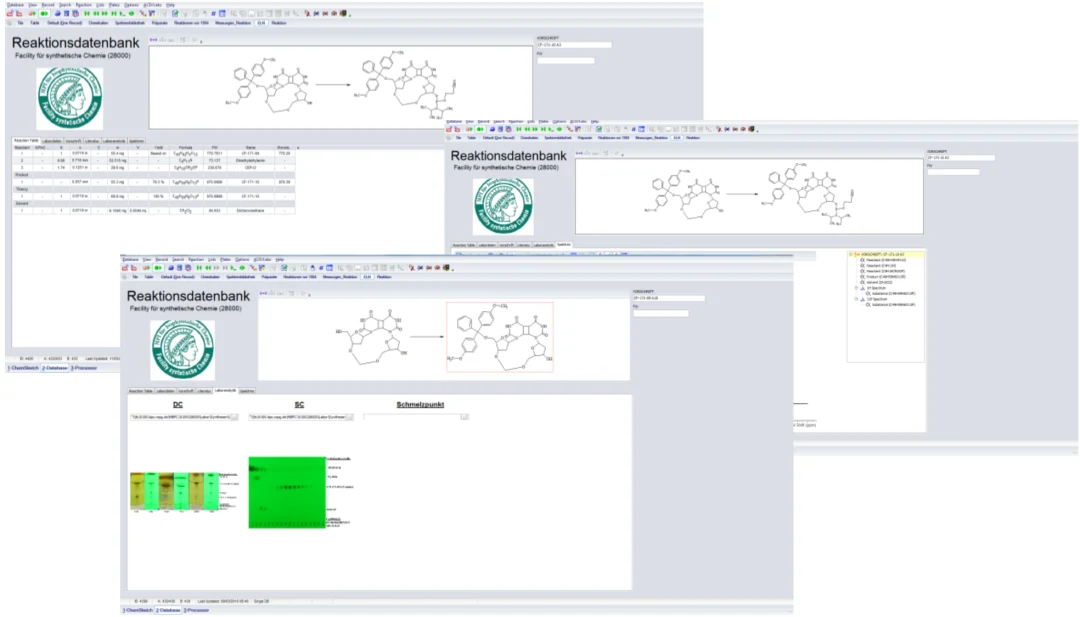Open the Record menu in the front window
Screen dimensions: 1080x617
162,260
